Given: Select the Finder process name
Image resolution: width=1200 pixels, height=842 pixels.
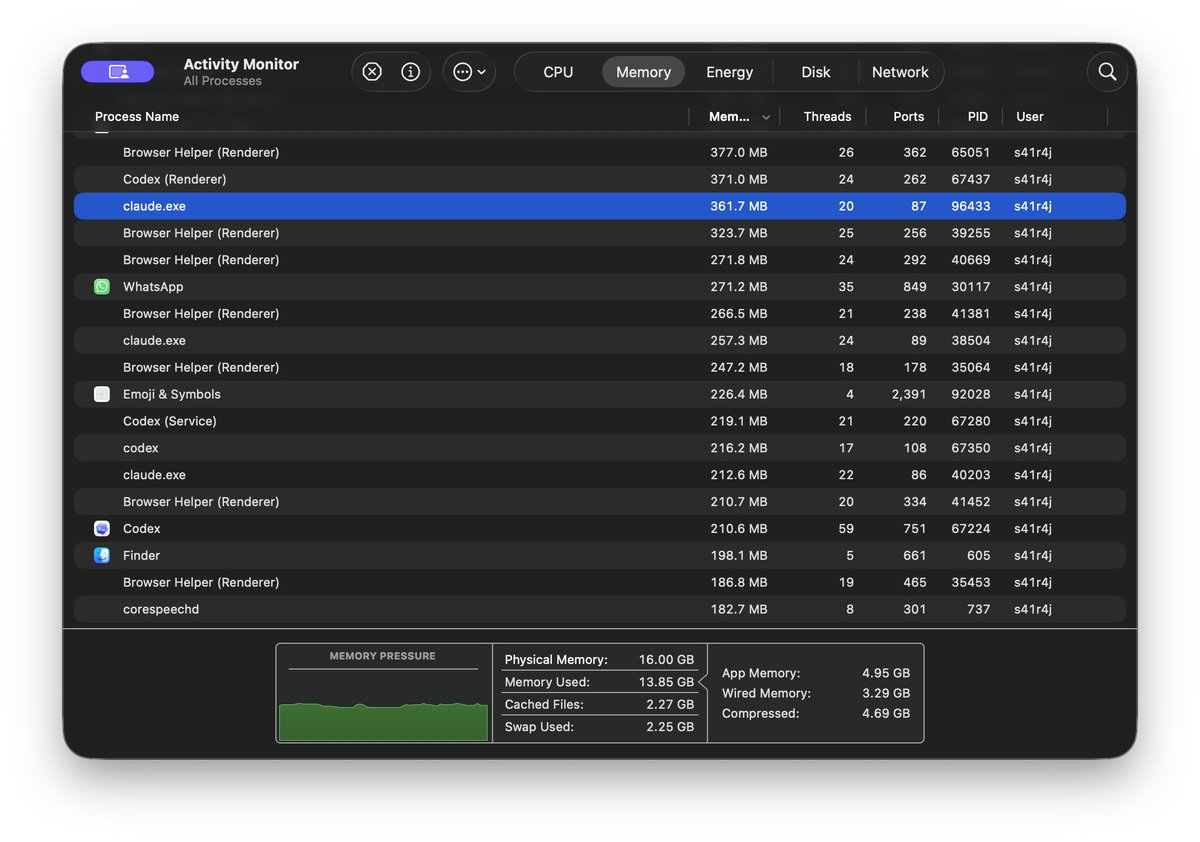Looking at the screenshot, I should point(141,555).
